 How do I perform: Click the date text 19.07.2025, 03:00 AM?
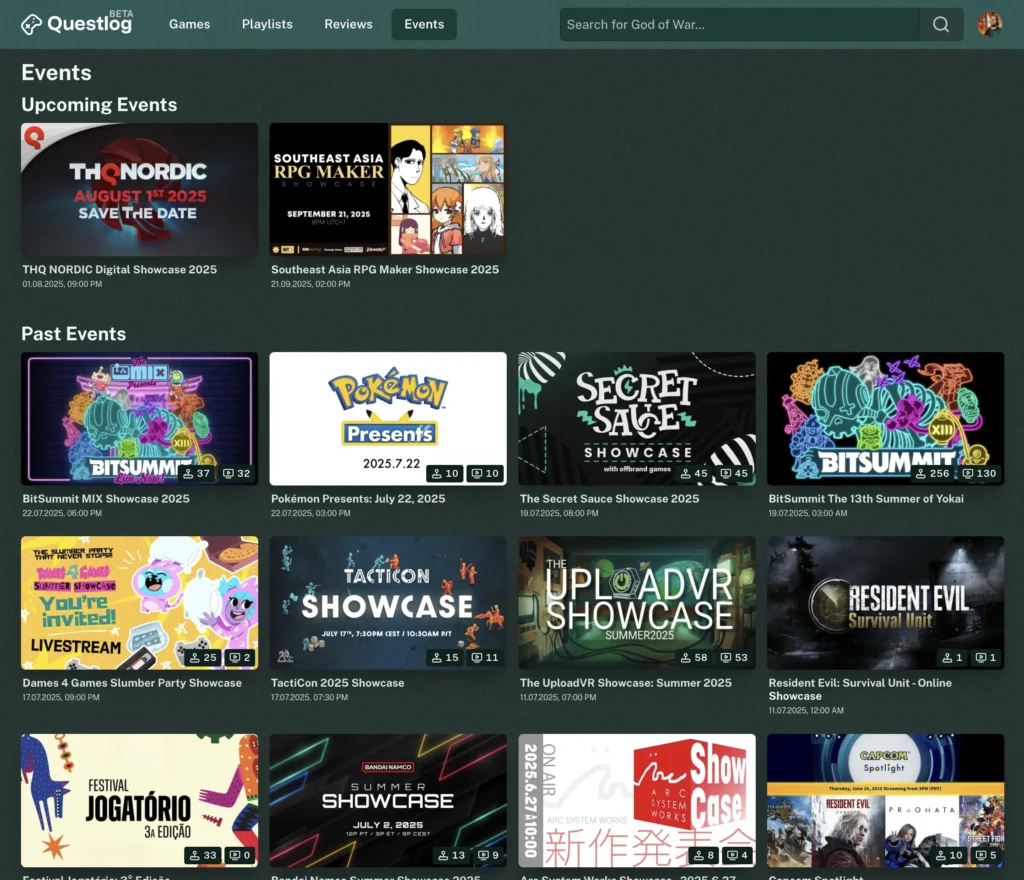(x=808, y=513)
